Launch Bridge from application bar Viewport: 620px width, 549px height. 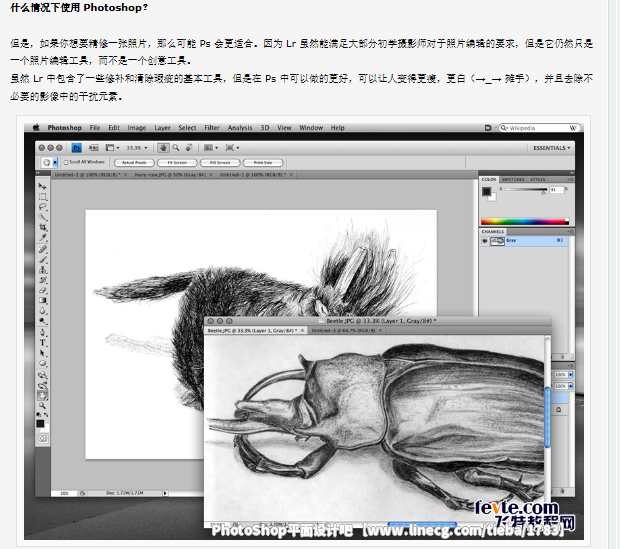point(94,148)
